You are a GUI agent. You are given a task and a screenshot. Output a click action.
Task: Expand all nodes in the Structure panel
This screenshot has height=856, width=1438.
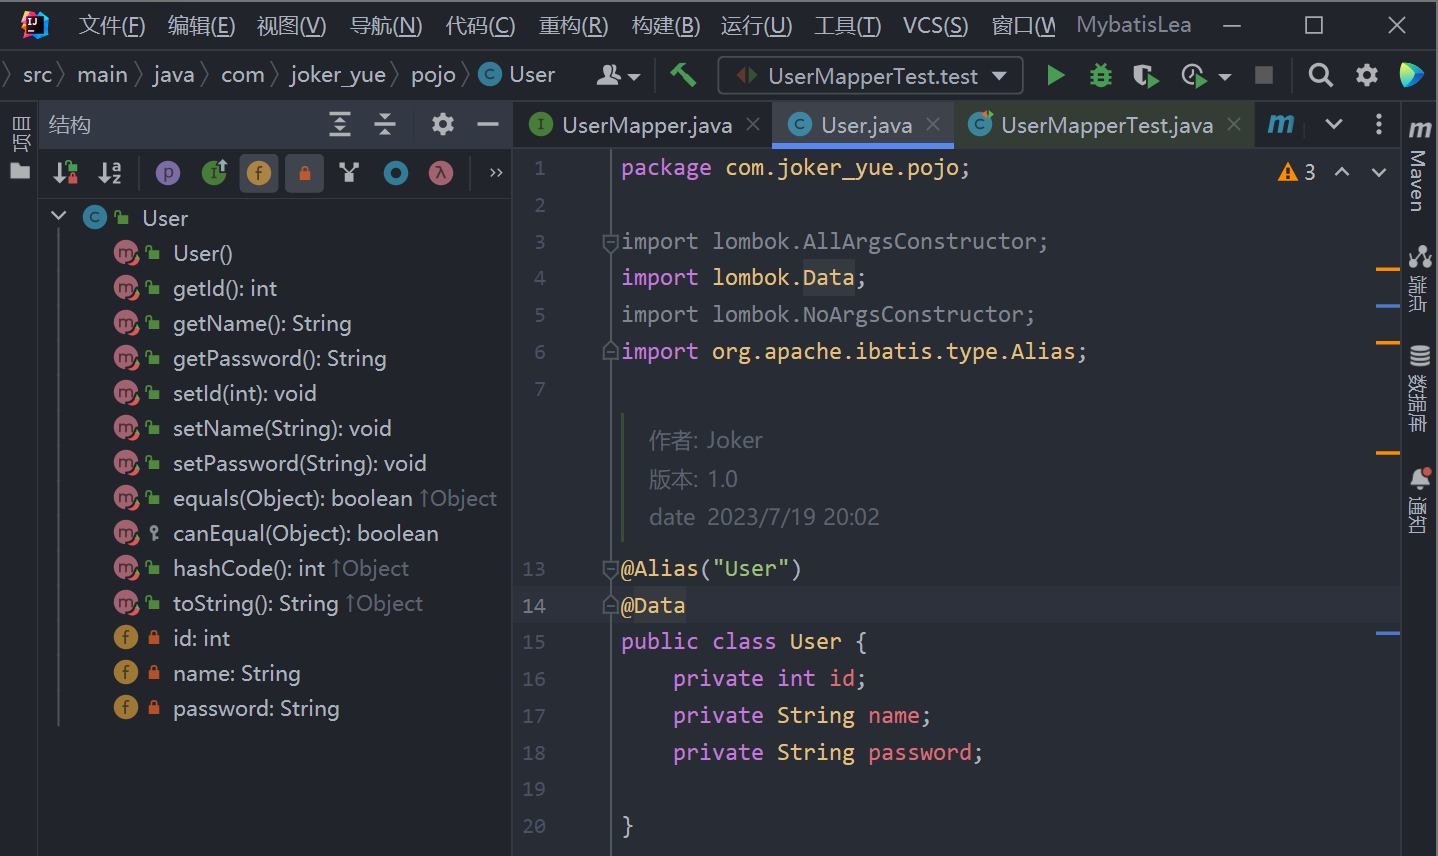point(340,124)
